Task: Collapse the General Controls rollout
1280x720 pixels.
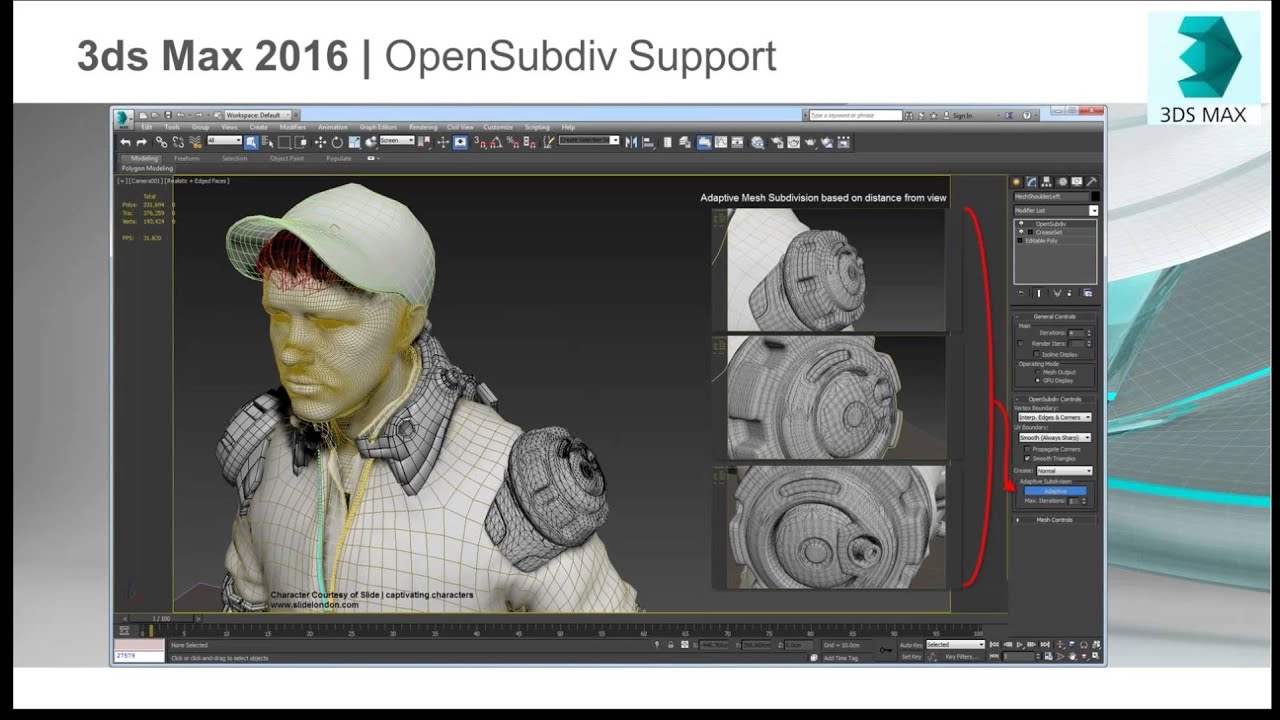Action: click(1054, 317)
